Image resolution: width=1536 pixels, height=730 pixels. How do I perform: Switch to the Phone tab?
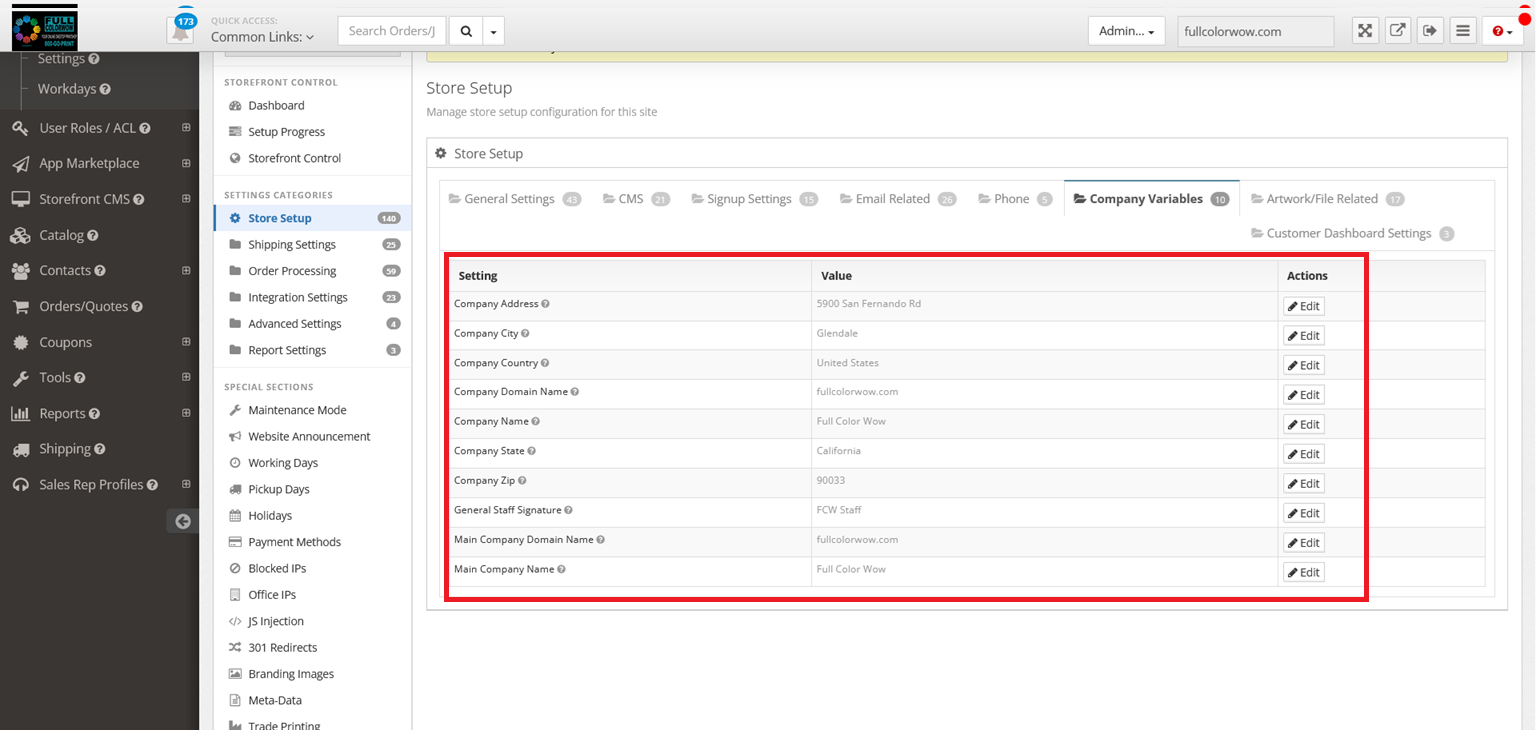click(x=1014, y=199)
